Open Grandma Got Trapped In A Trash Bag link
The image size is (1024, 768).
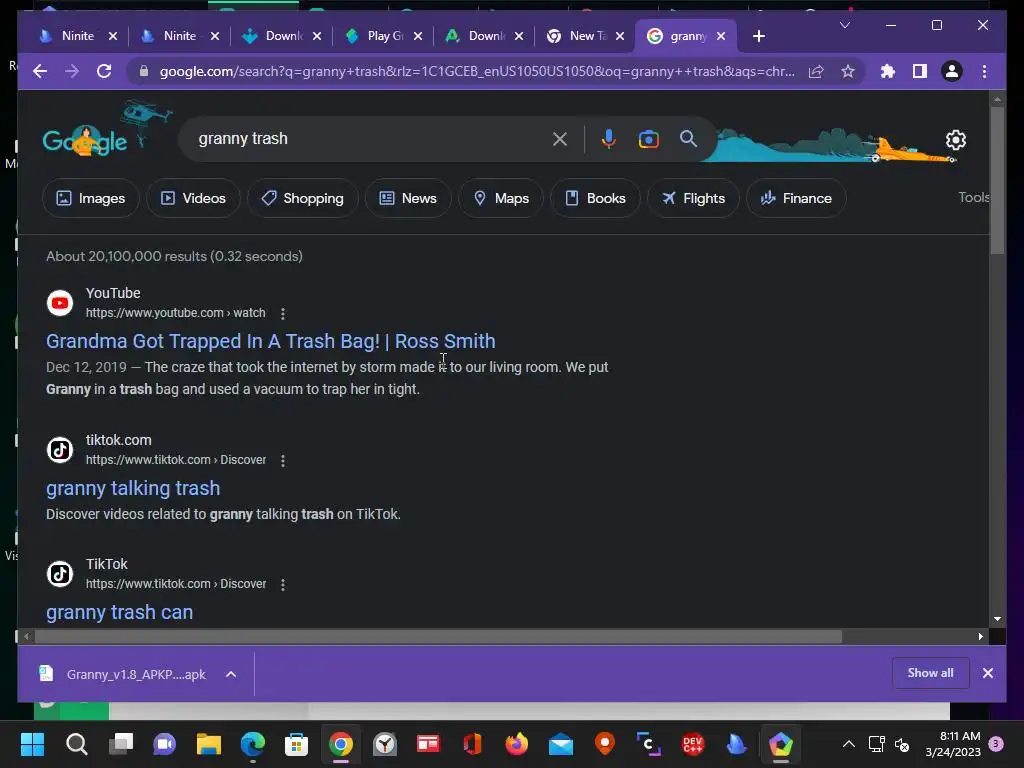pos(270,341)
